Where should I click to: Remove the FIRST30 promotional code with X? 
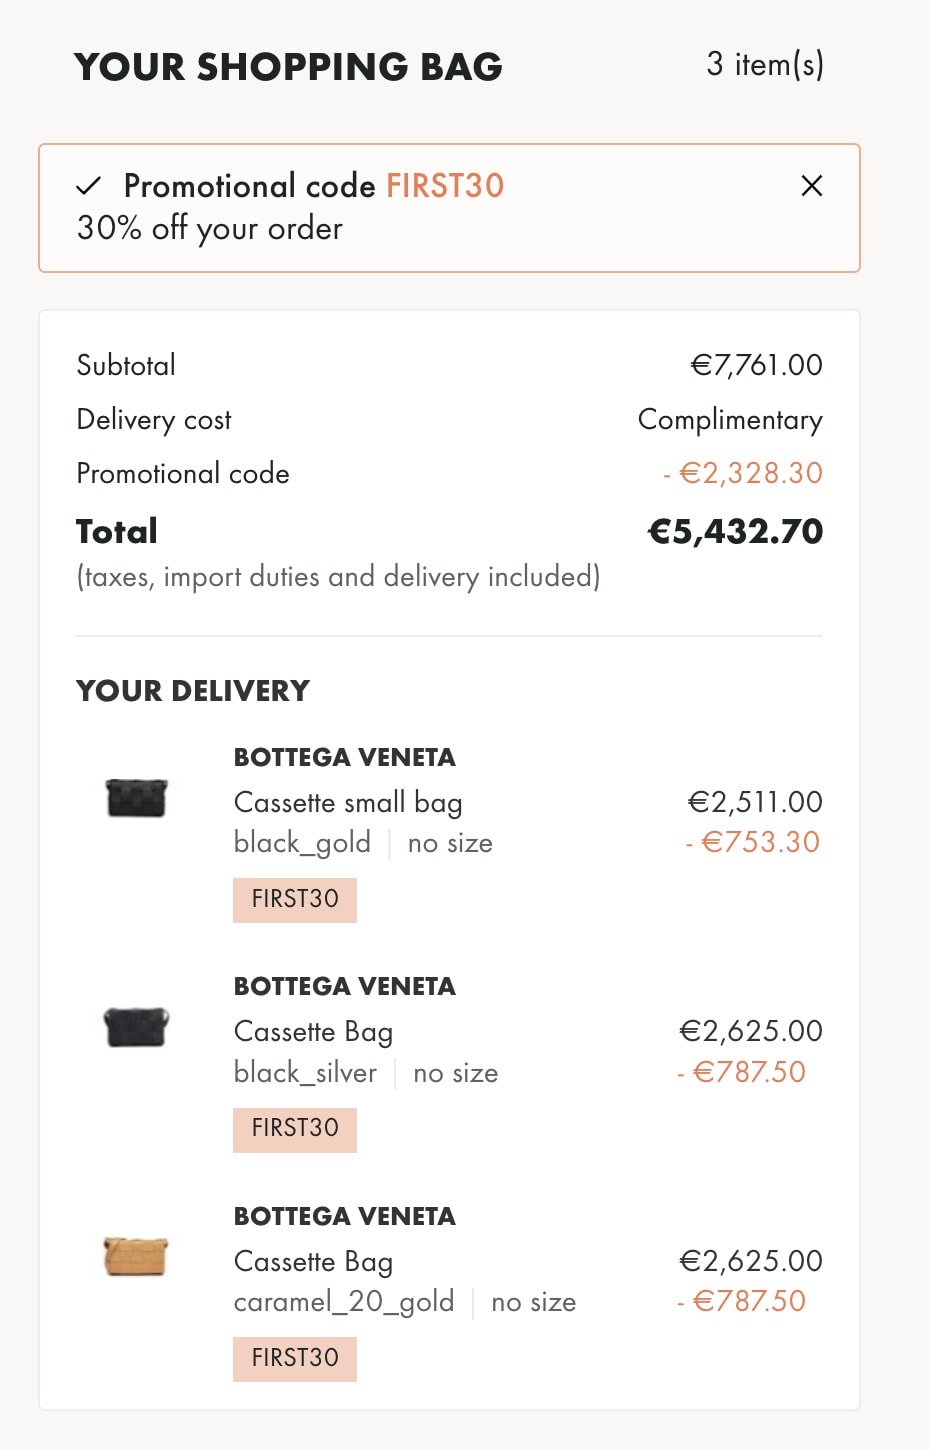pyautogui.click(x=812, y=185)
